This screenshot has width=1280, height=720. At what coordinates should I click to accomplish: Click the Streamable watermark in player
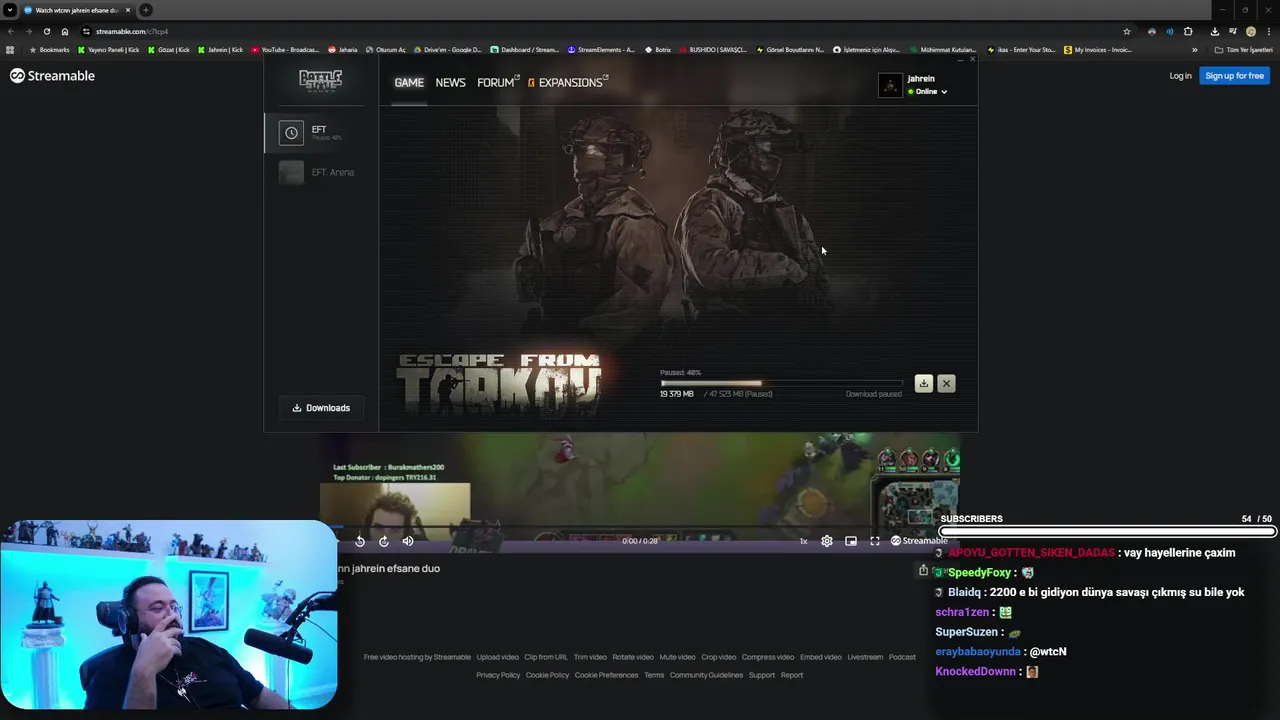pyautogui.click(x=919, y=541)
